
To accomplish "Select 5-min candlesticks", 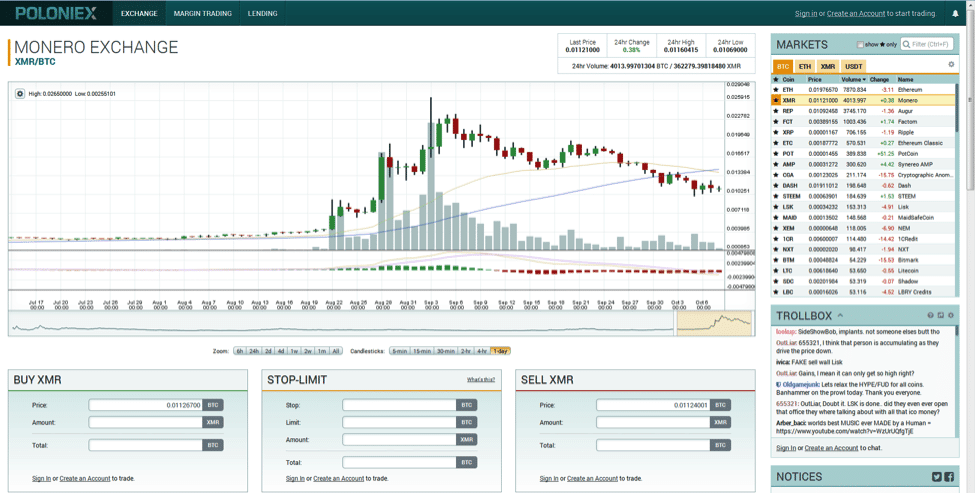I will click(x=399, y=351).
